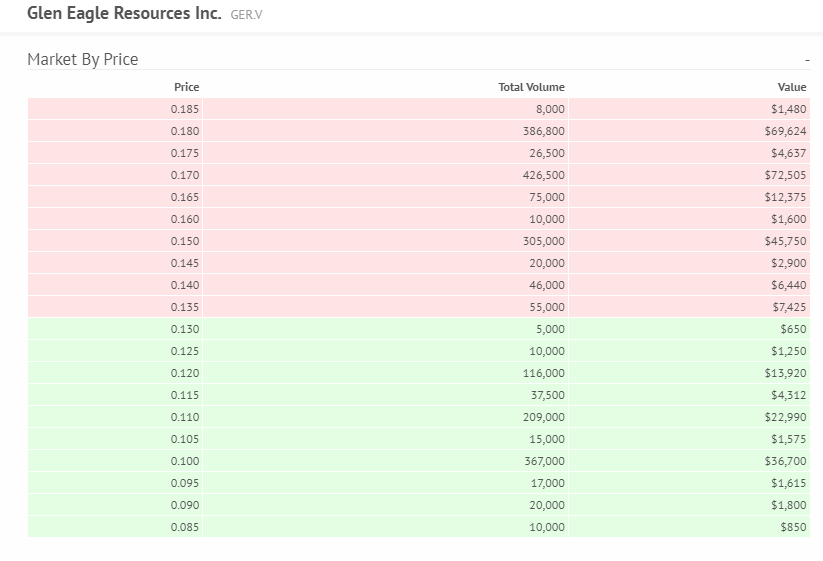The width and height of the screenshot is (823, 561).
Task: Select the 0.130 highest bid price
Action: click(185, 329)
